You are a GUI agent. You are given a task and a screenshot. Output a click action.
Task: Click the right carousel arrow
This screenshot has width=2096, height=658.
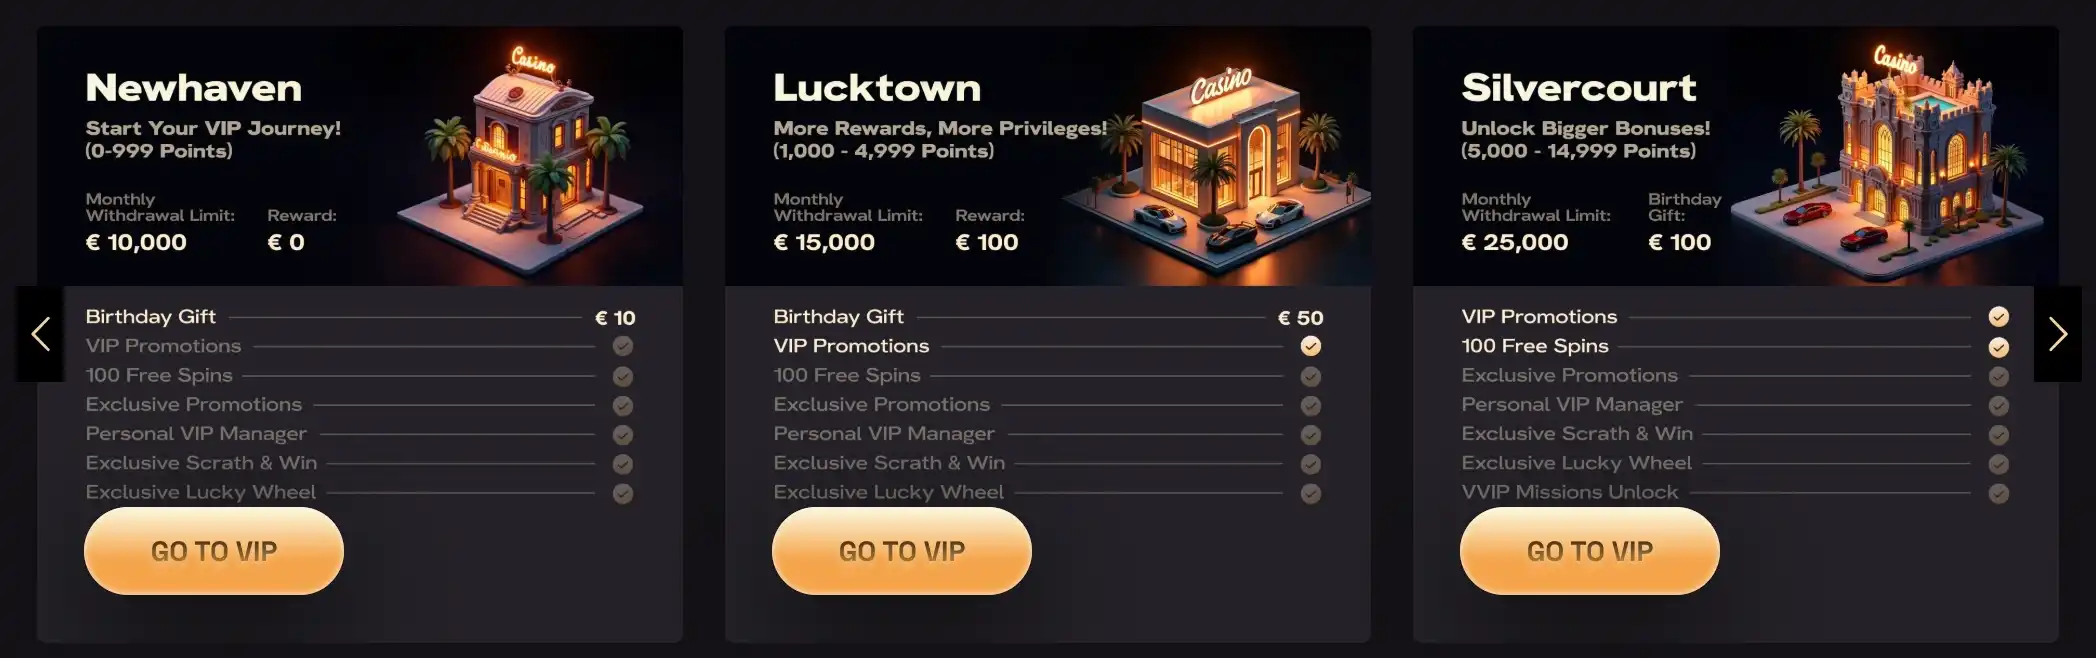click(2057, 334)
